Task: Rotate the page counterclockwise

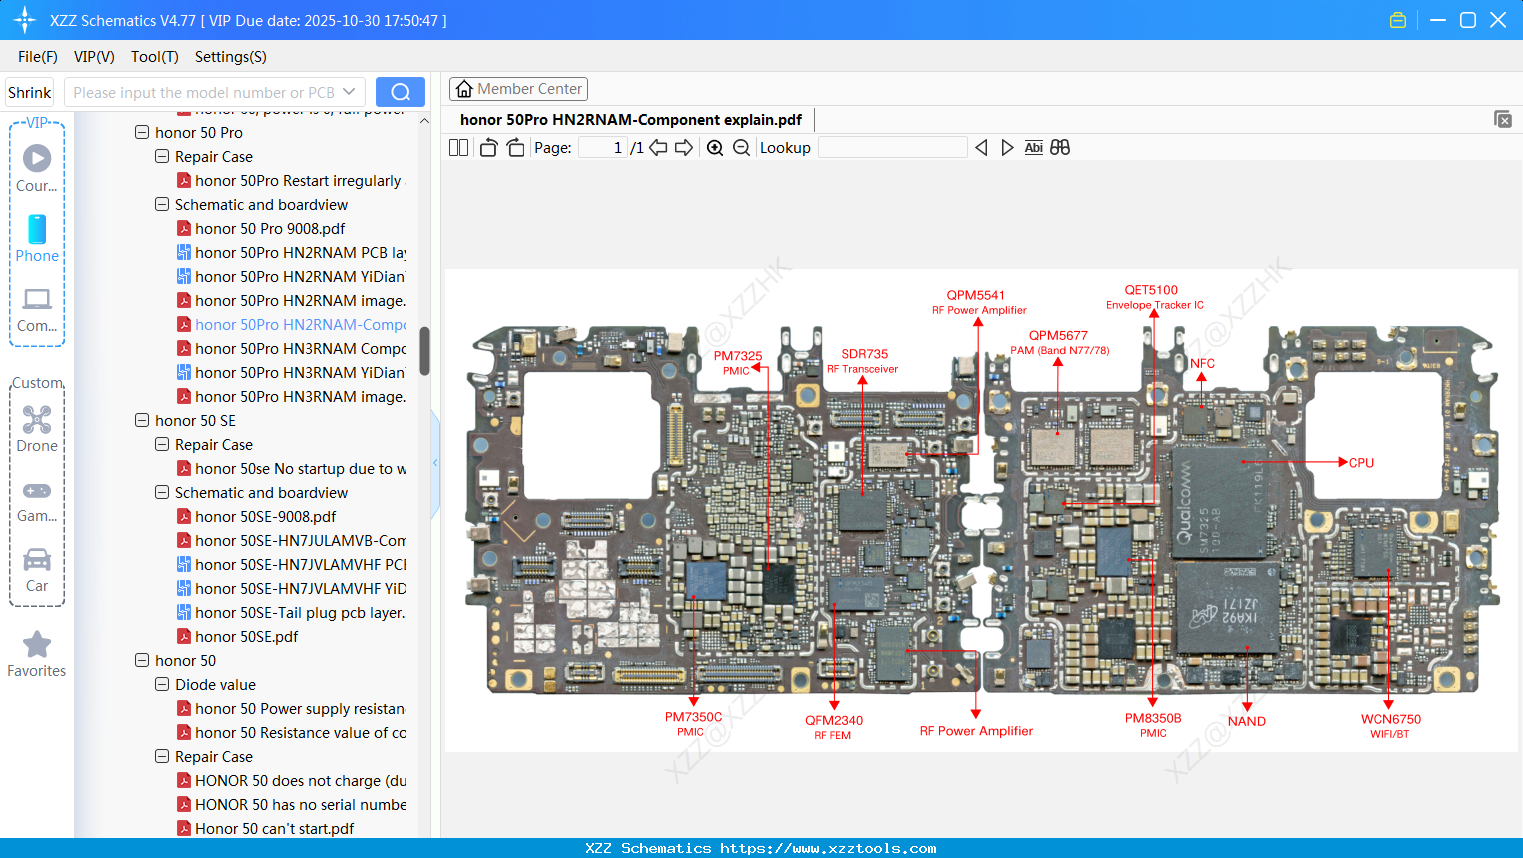Action: 488,148
